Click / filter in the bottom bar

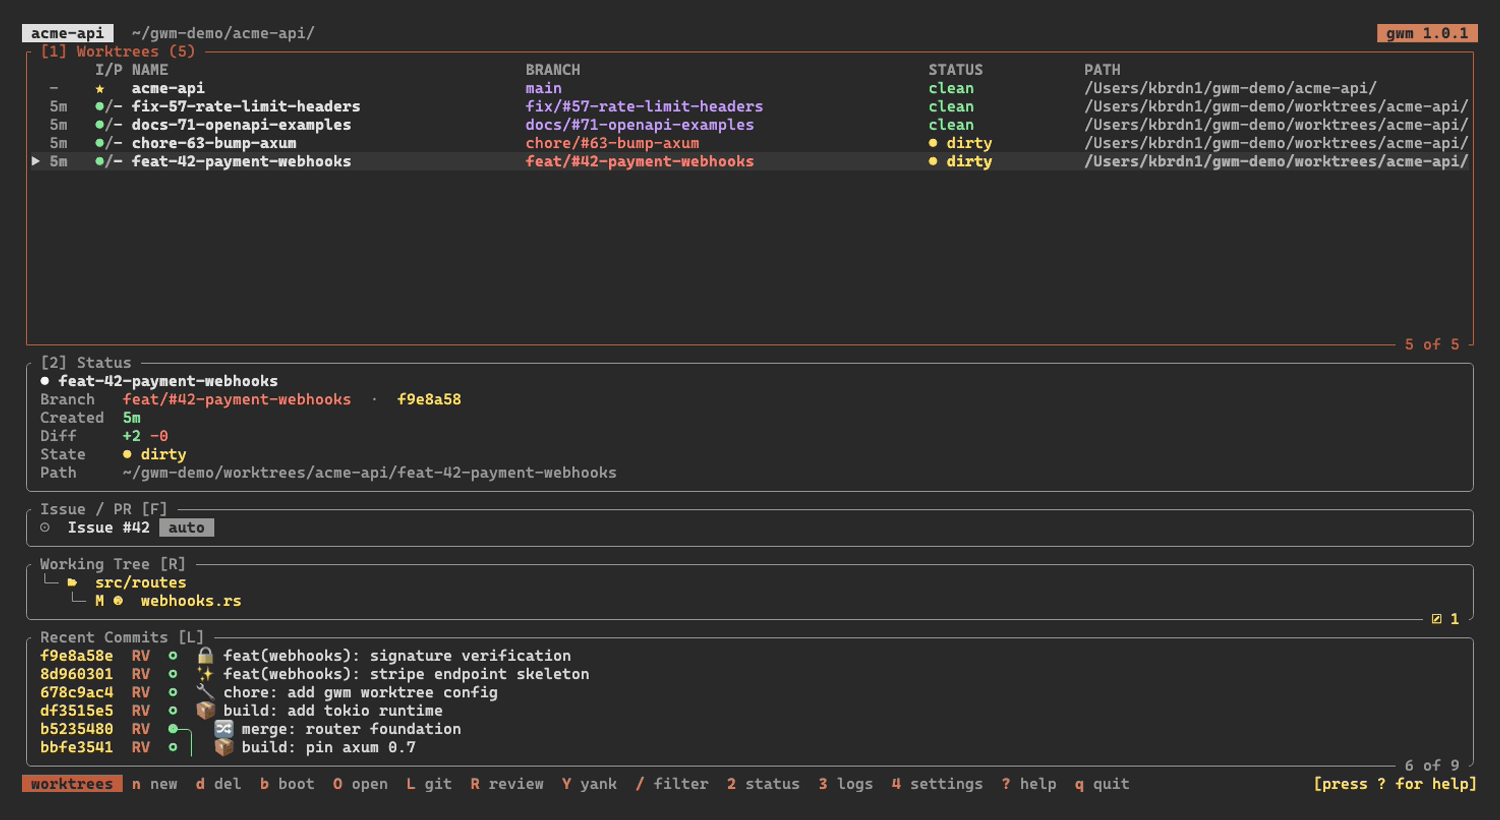tap(672, 784)
